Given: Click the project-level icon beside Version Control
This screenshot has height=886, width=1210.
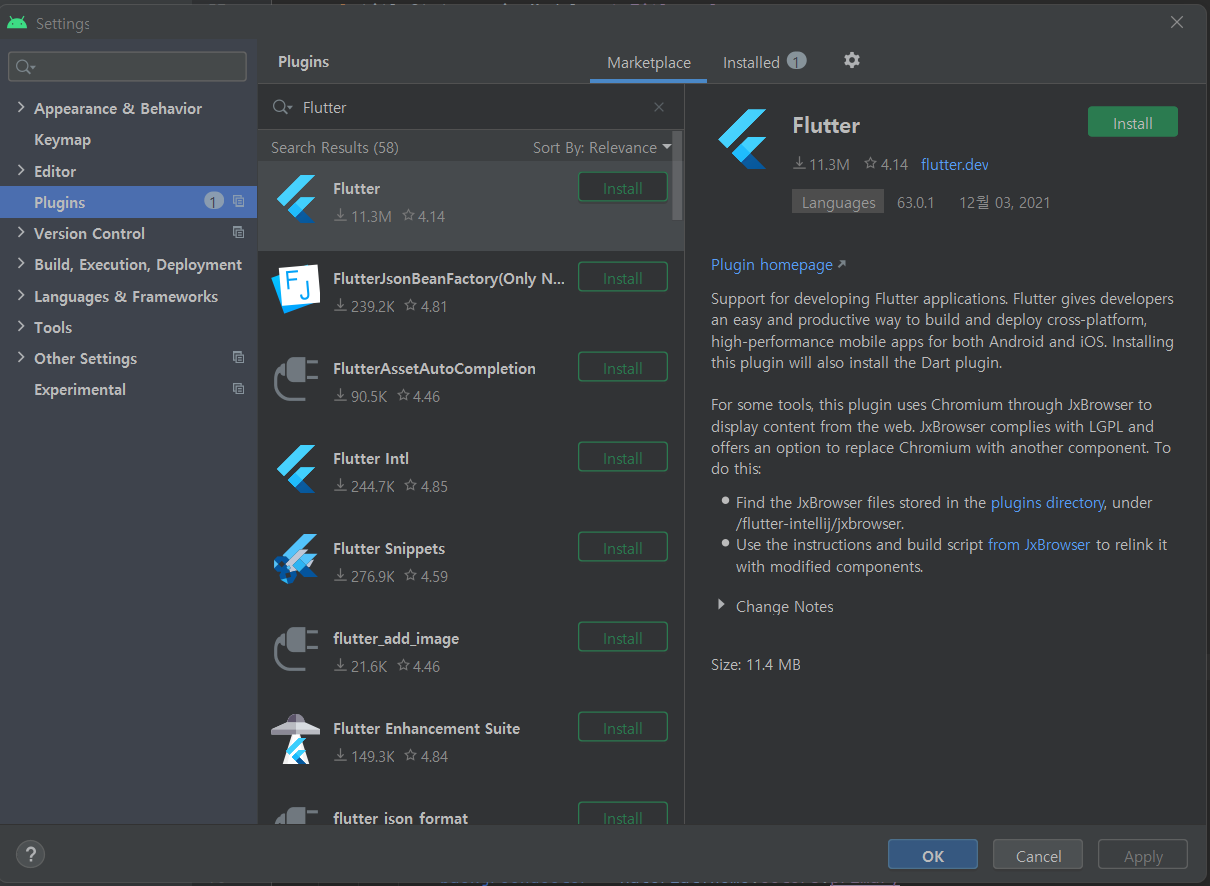Looking at the screenshot, I should (x=238, y=232).
